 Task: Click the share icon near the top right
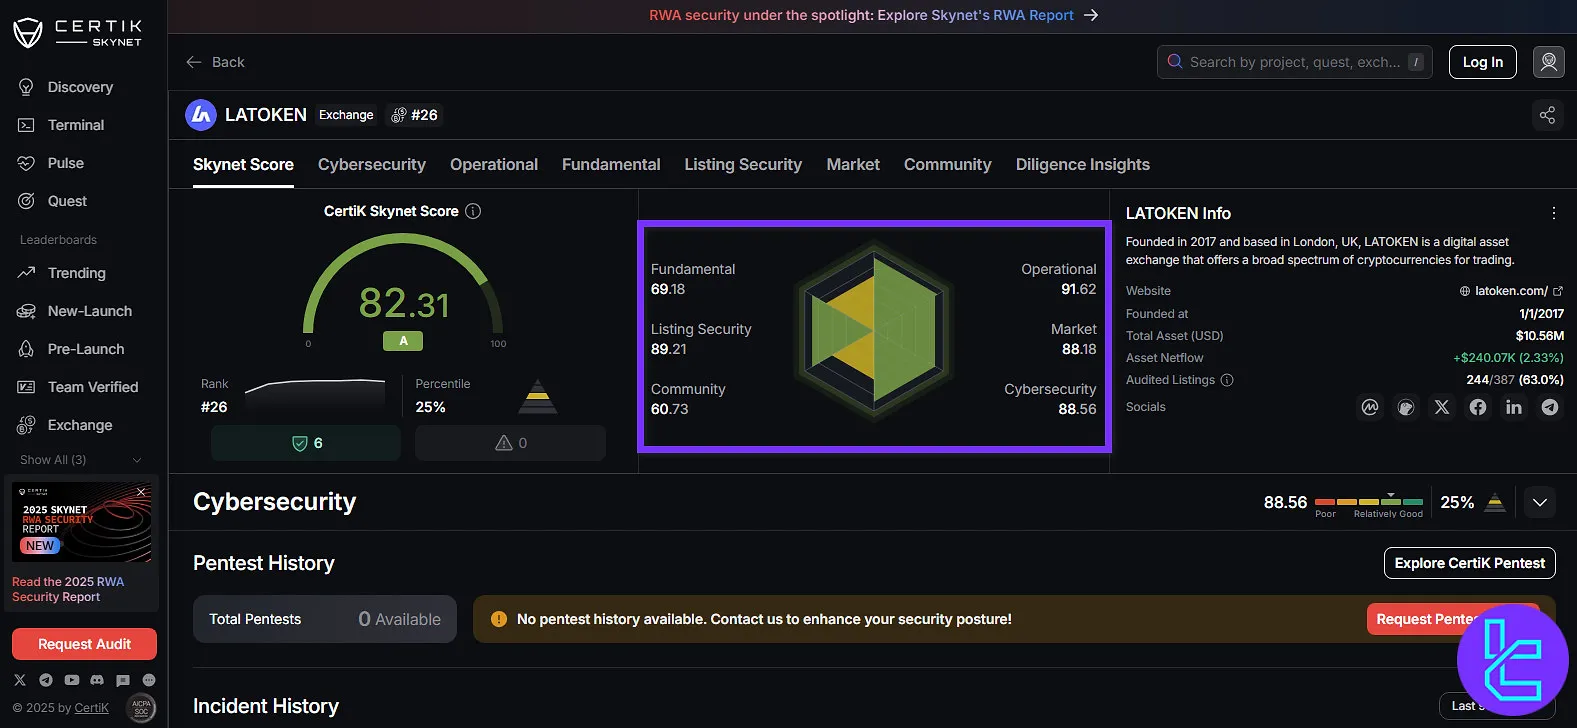tap(1547, 115)
